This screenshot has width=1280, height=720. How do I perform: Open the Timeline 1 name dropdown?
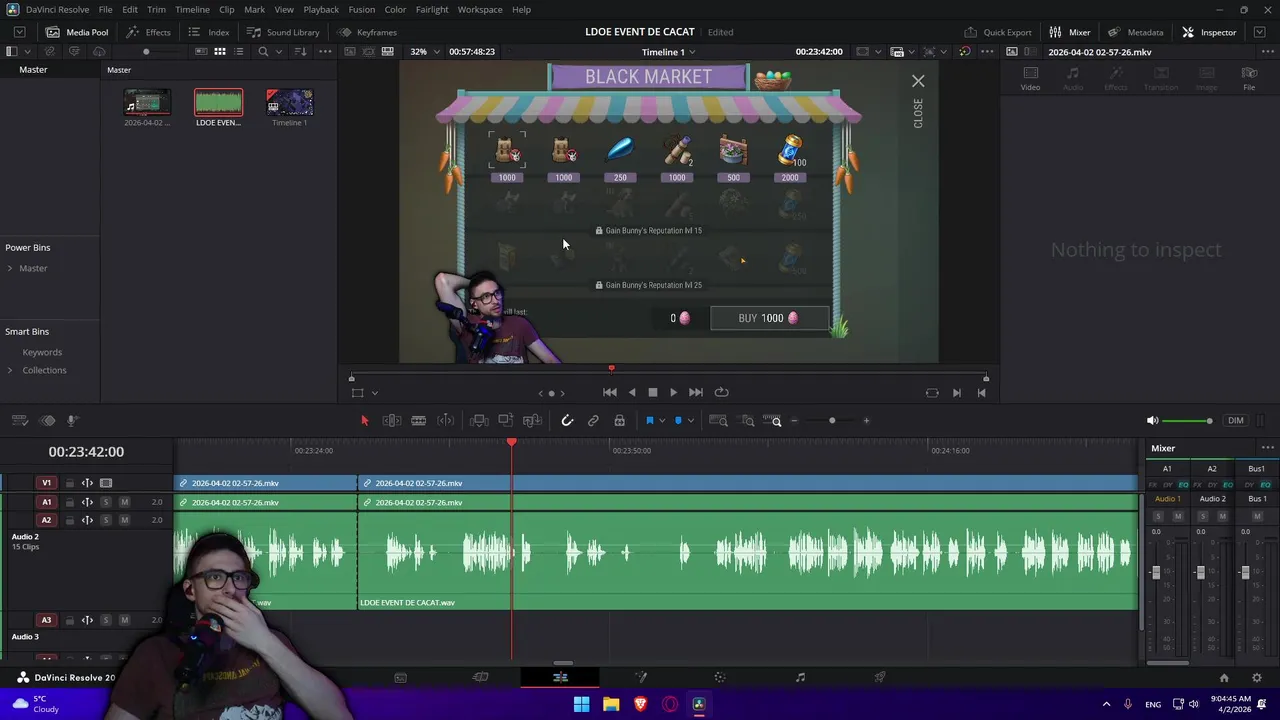669,51
